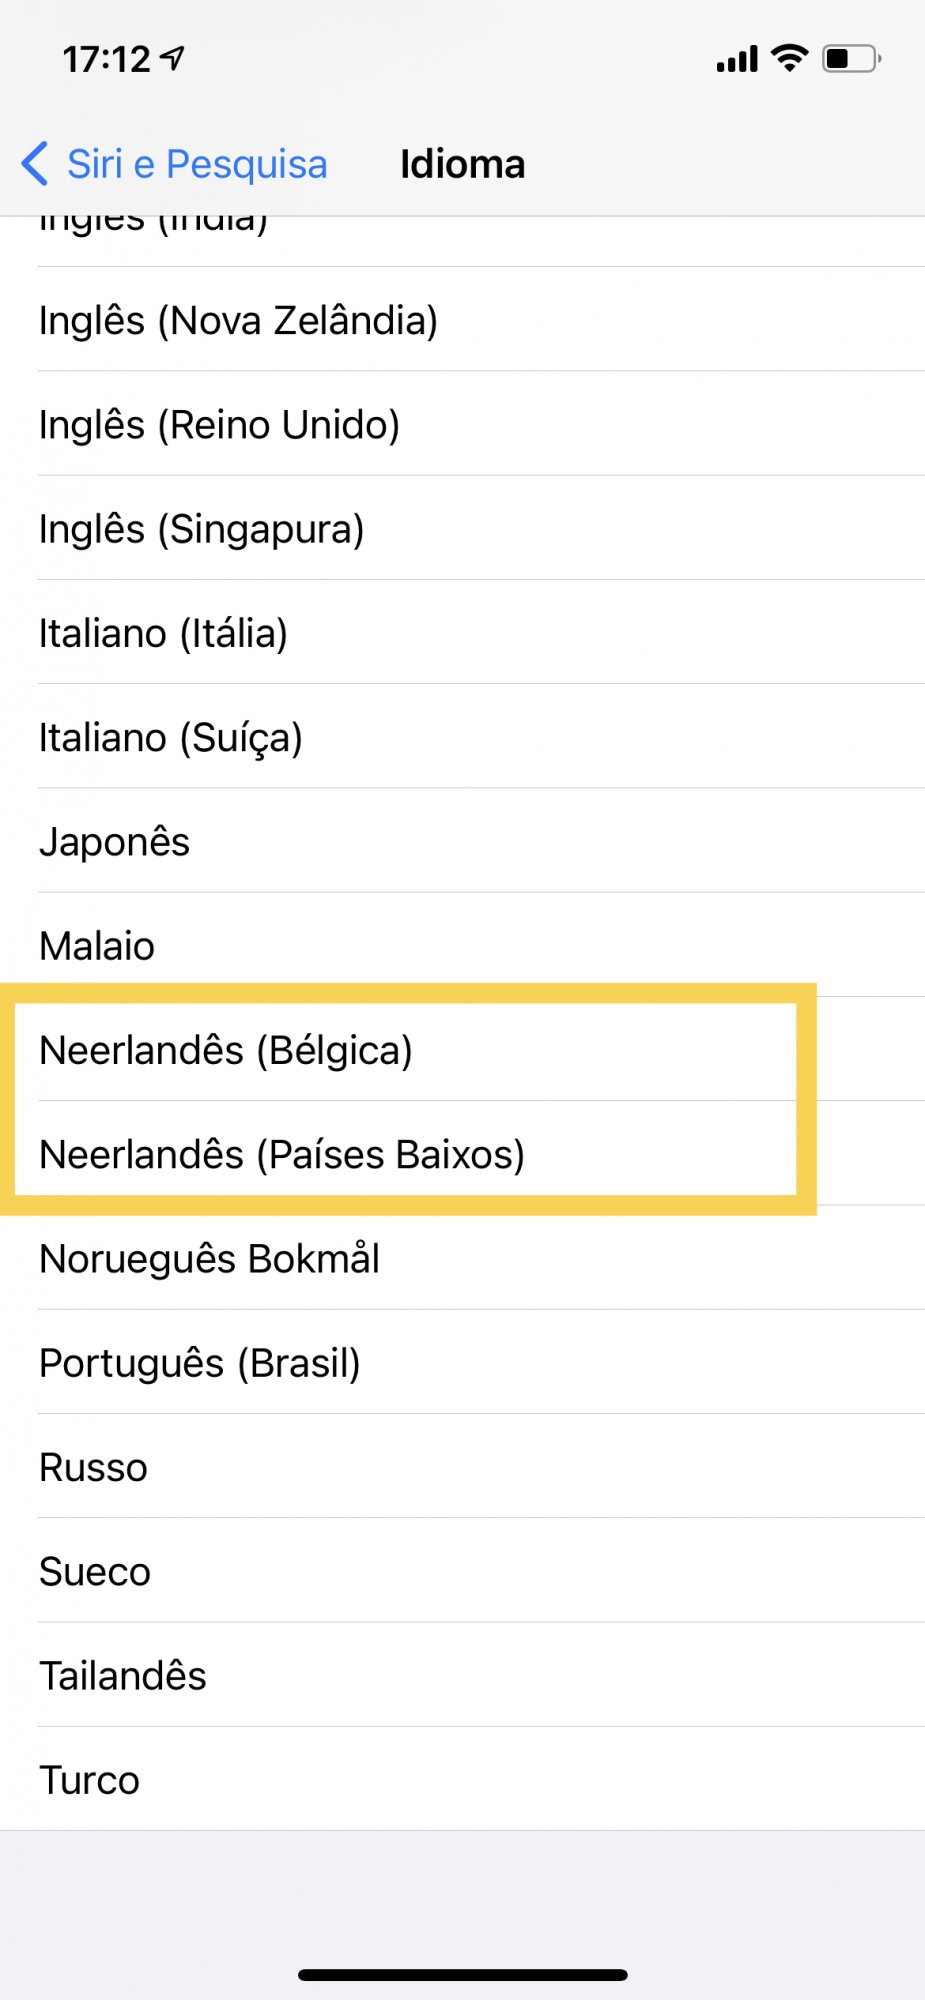Tap the Wi-Fi status icon
925x2000 pixels.
790,58
